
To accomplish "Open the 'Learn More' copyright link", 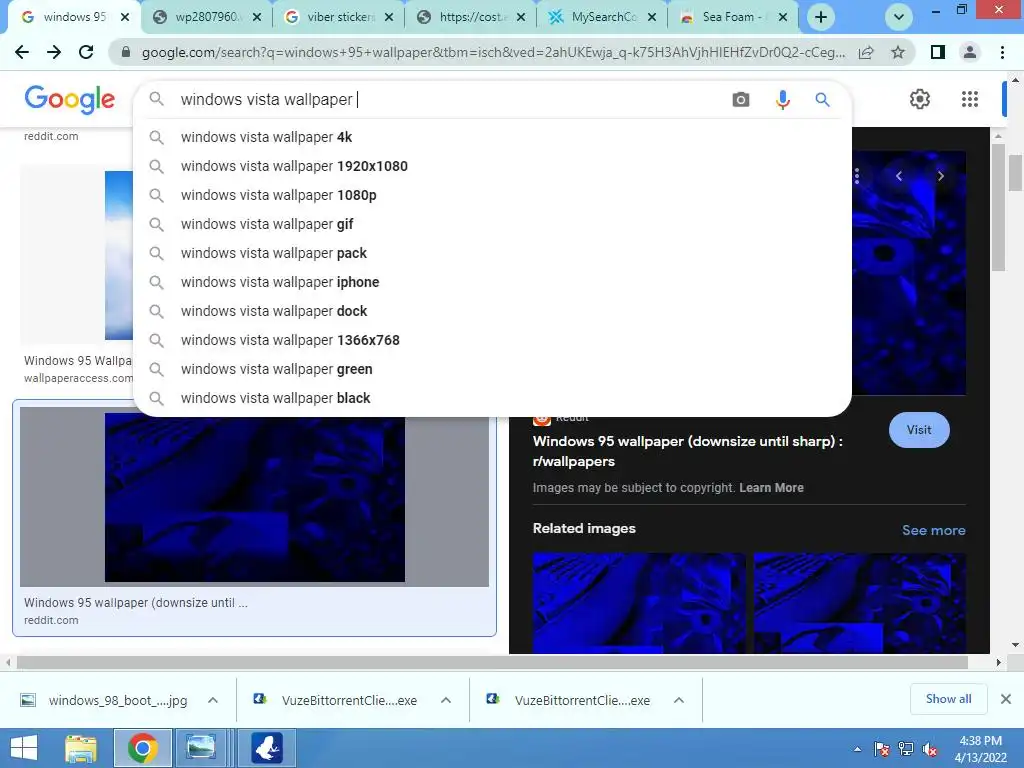I will [x=771, y=488].
